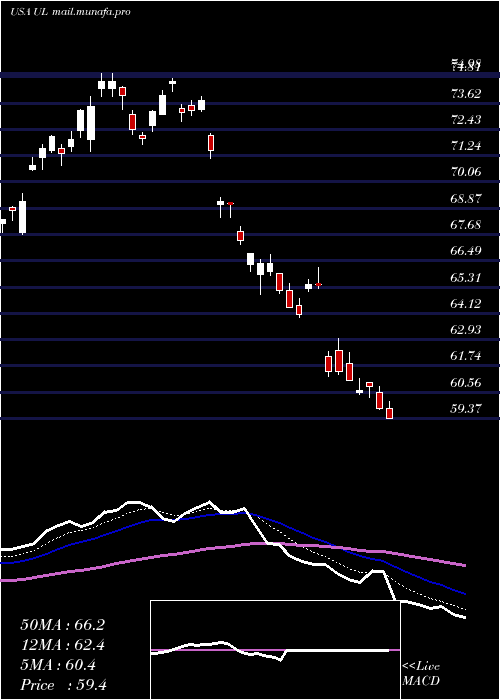
Task: Select the 64.12 price axis label
Action: 466,304
